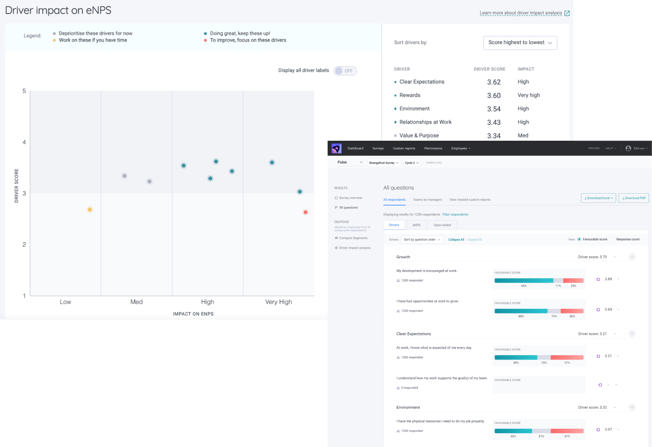Open the Employees menu dropdown
The width and height of the screenshot is (652, 447).
[461, 148]
